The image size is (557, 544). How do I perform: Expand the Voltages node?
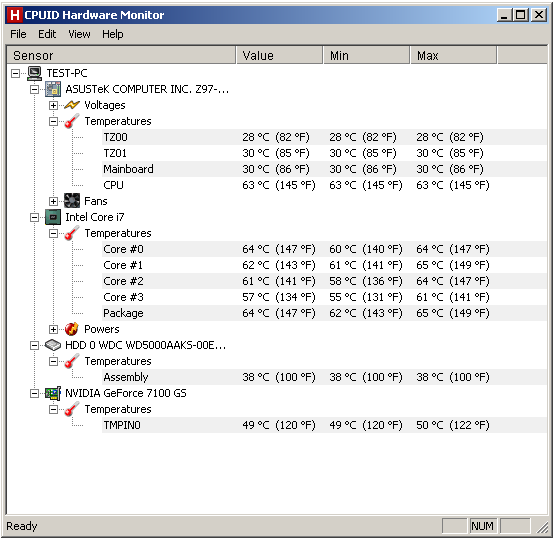pos(53,106)
